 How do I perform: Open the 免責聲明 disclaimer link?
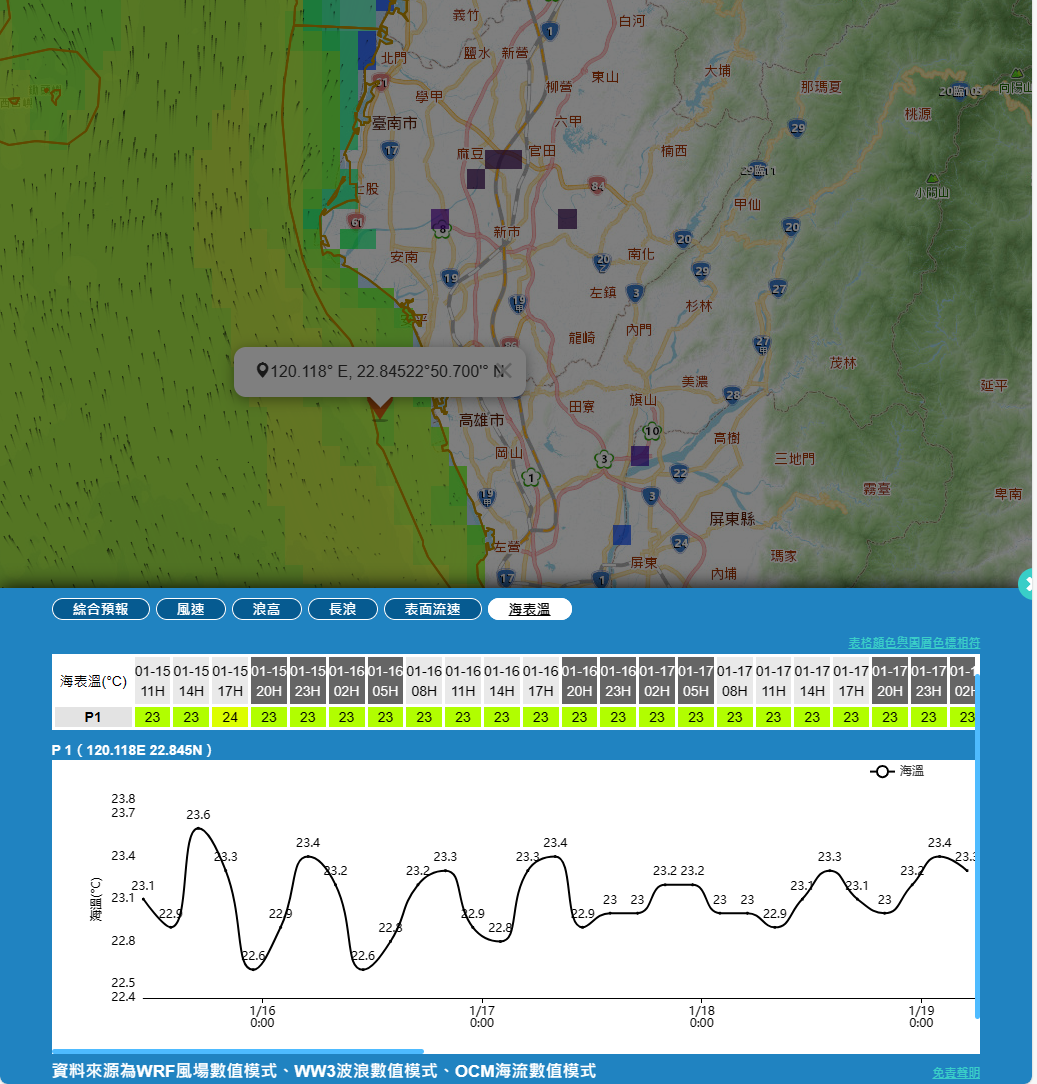pos(956,1072)
